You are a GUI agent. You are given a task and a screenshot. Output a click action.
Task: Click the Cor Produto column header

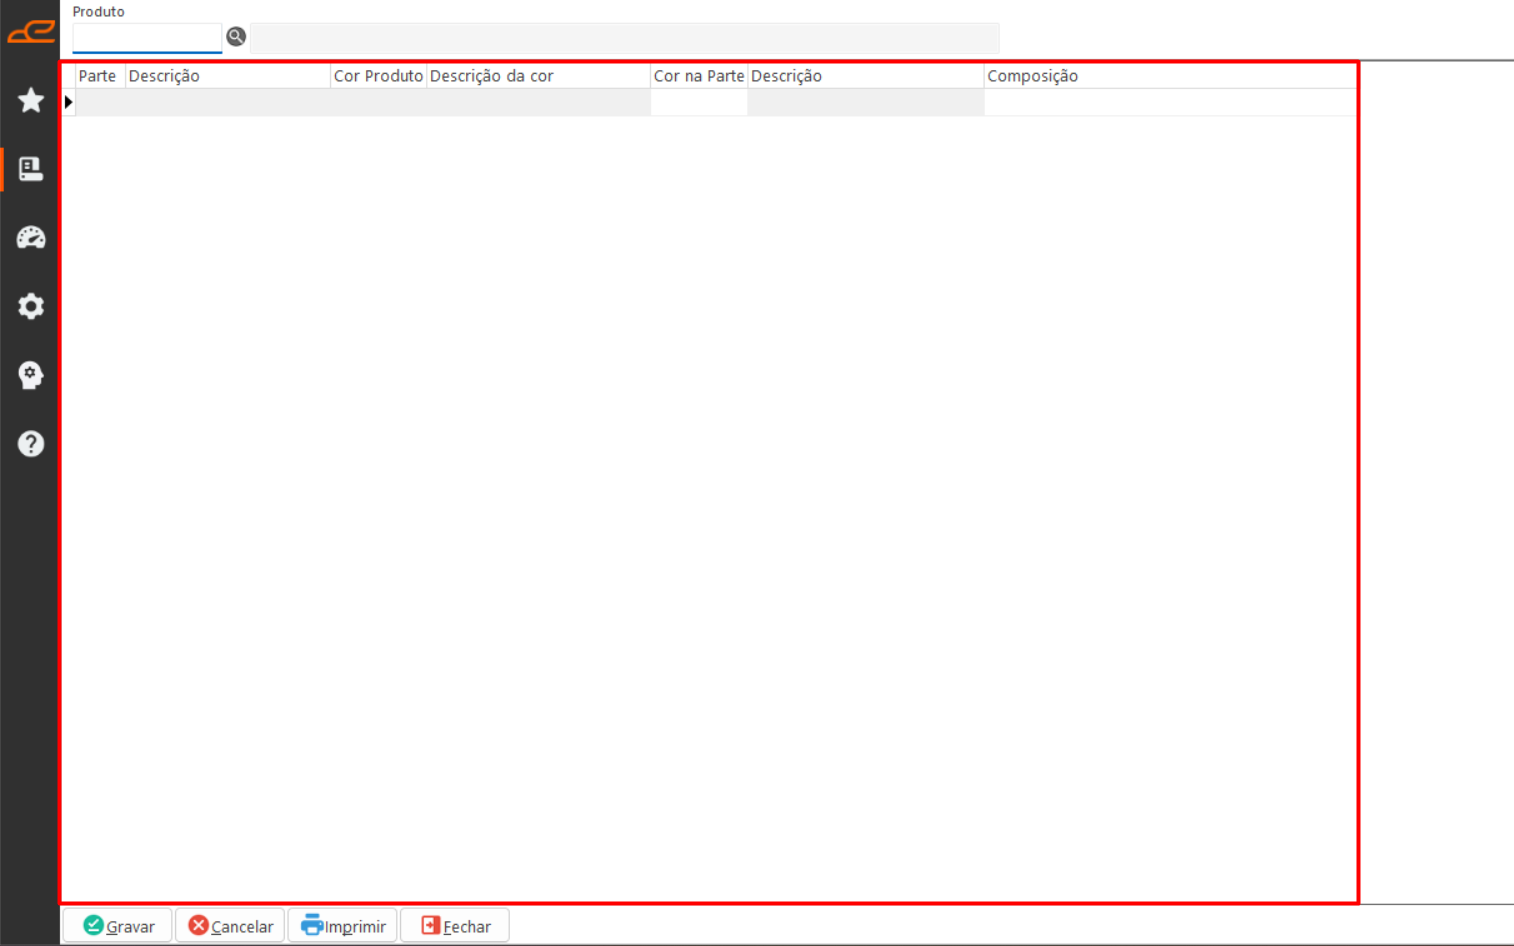(x=378, y=76)
